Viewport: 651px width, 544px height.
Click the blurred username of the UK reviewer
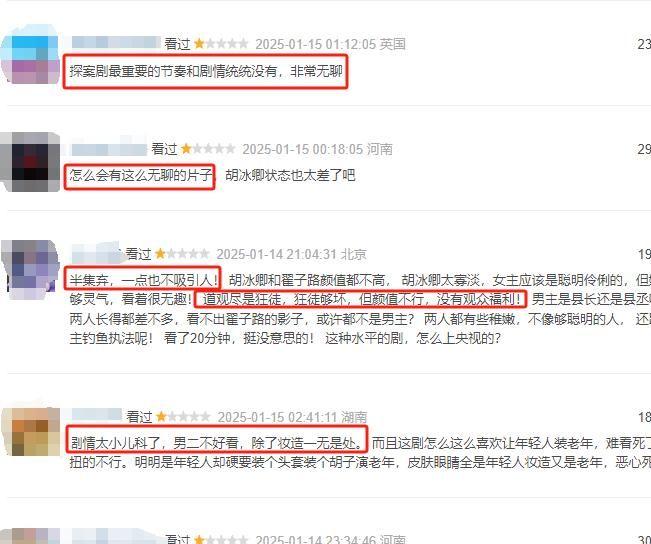pos(116,43)
